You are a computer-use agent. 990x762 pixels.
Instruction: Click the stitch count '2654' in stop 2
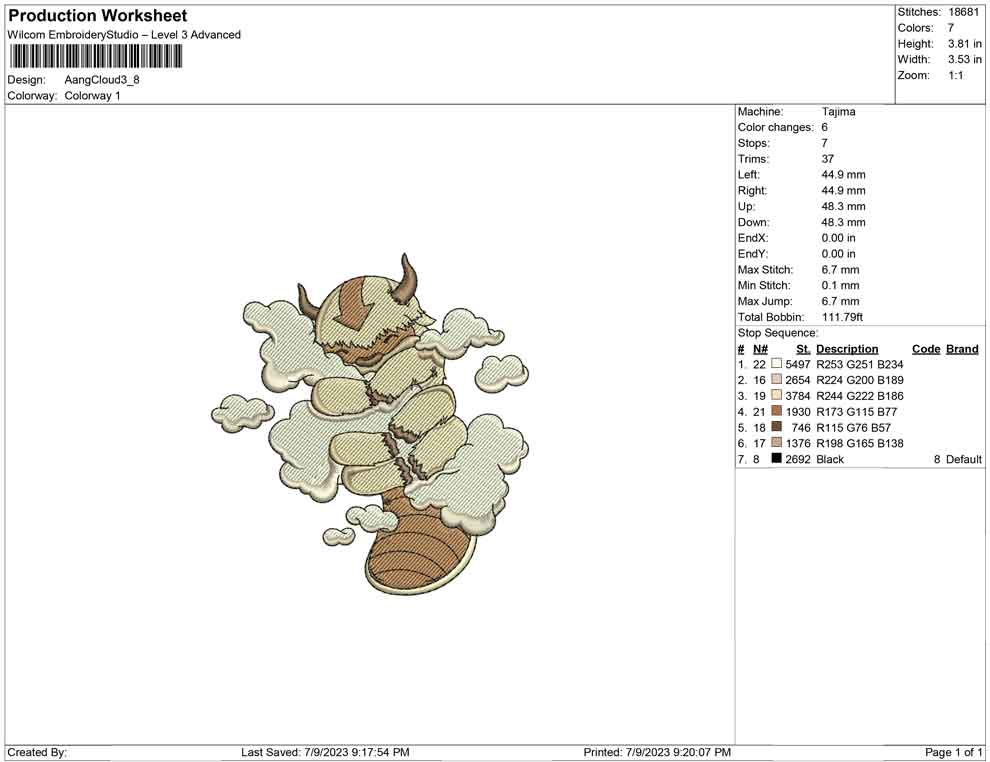pos(798,380)
